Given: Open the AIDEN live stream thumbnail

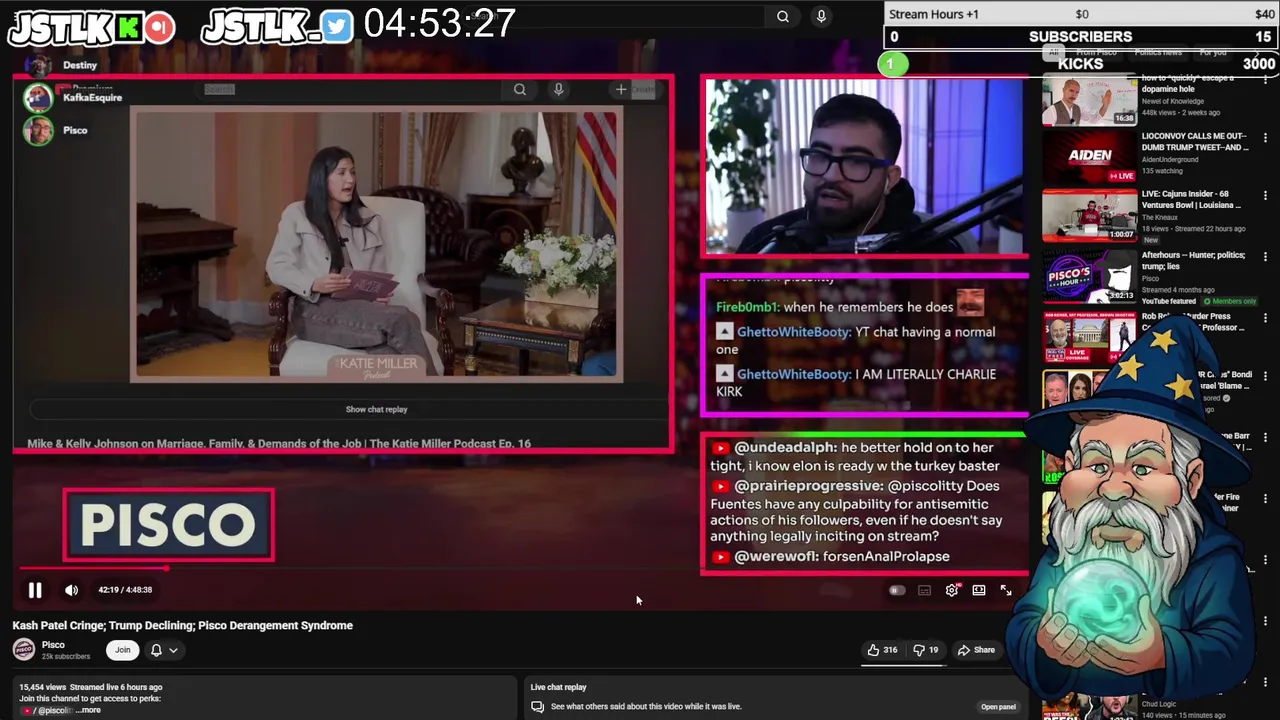Looking at the screenshot, I should click(x=1089, y=157).
